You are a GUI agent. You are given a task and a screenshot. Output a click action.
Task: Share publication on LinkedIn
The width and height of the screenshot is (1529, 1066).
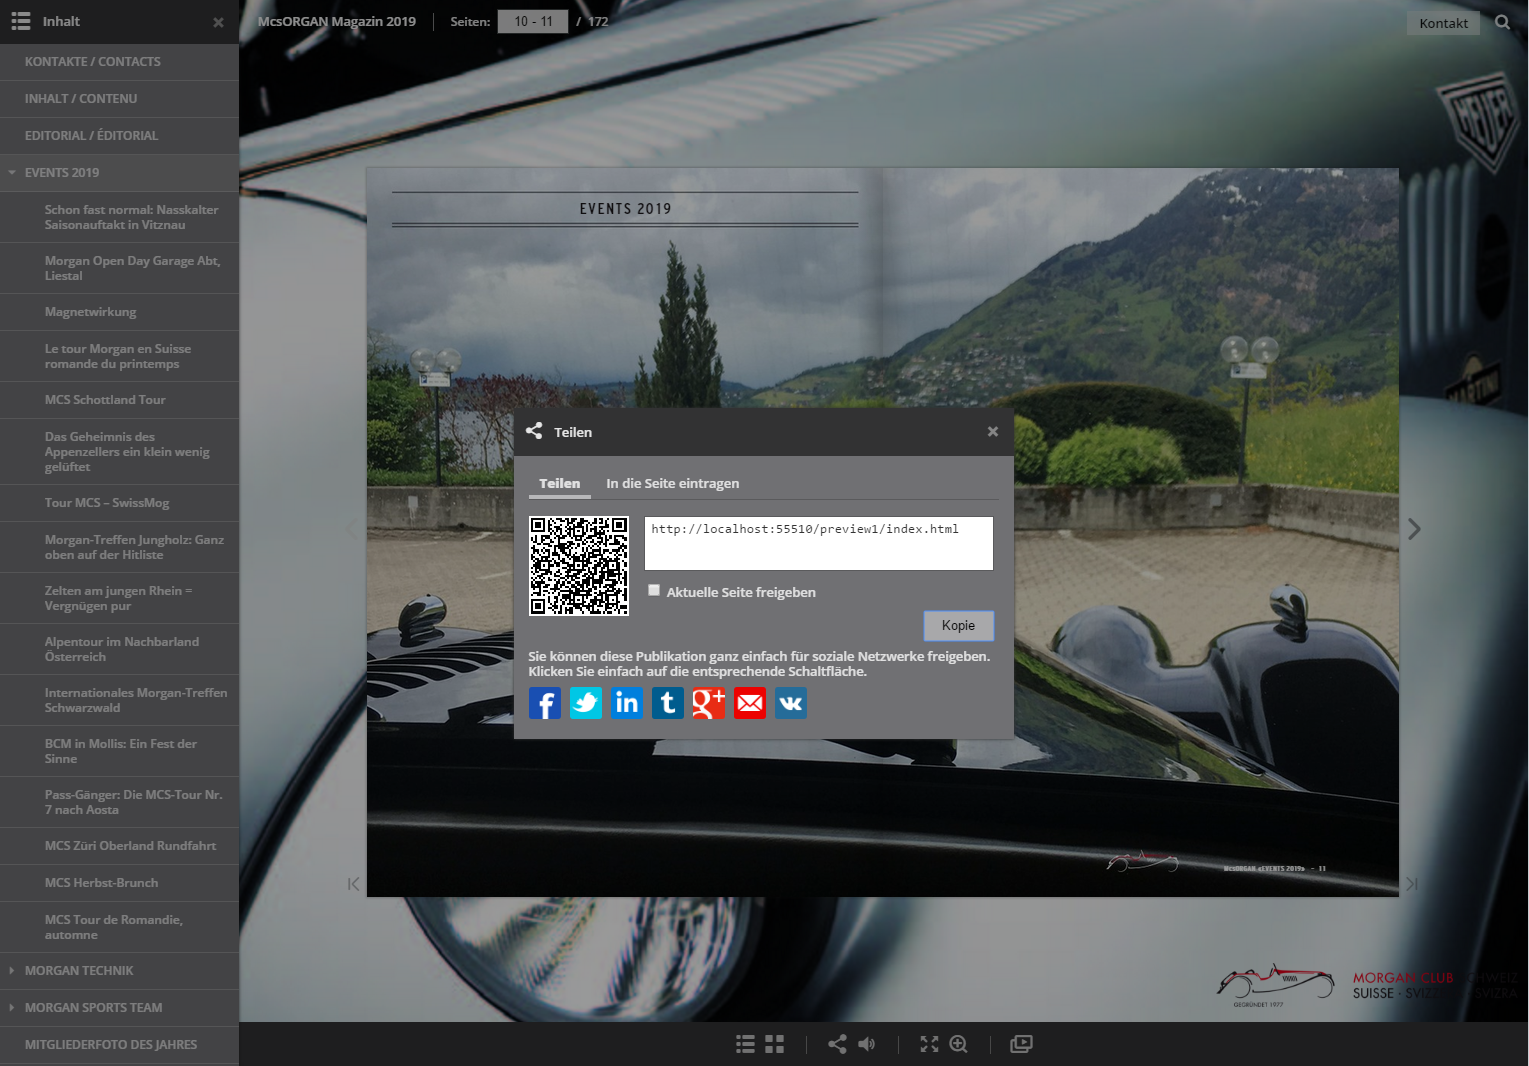tap(627, 703)
